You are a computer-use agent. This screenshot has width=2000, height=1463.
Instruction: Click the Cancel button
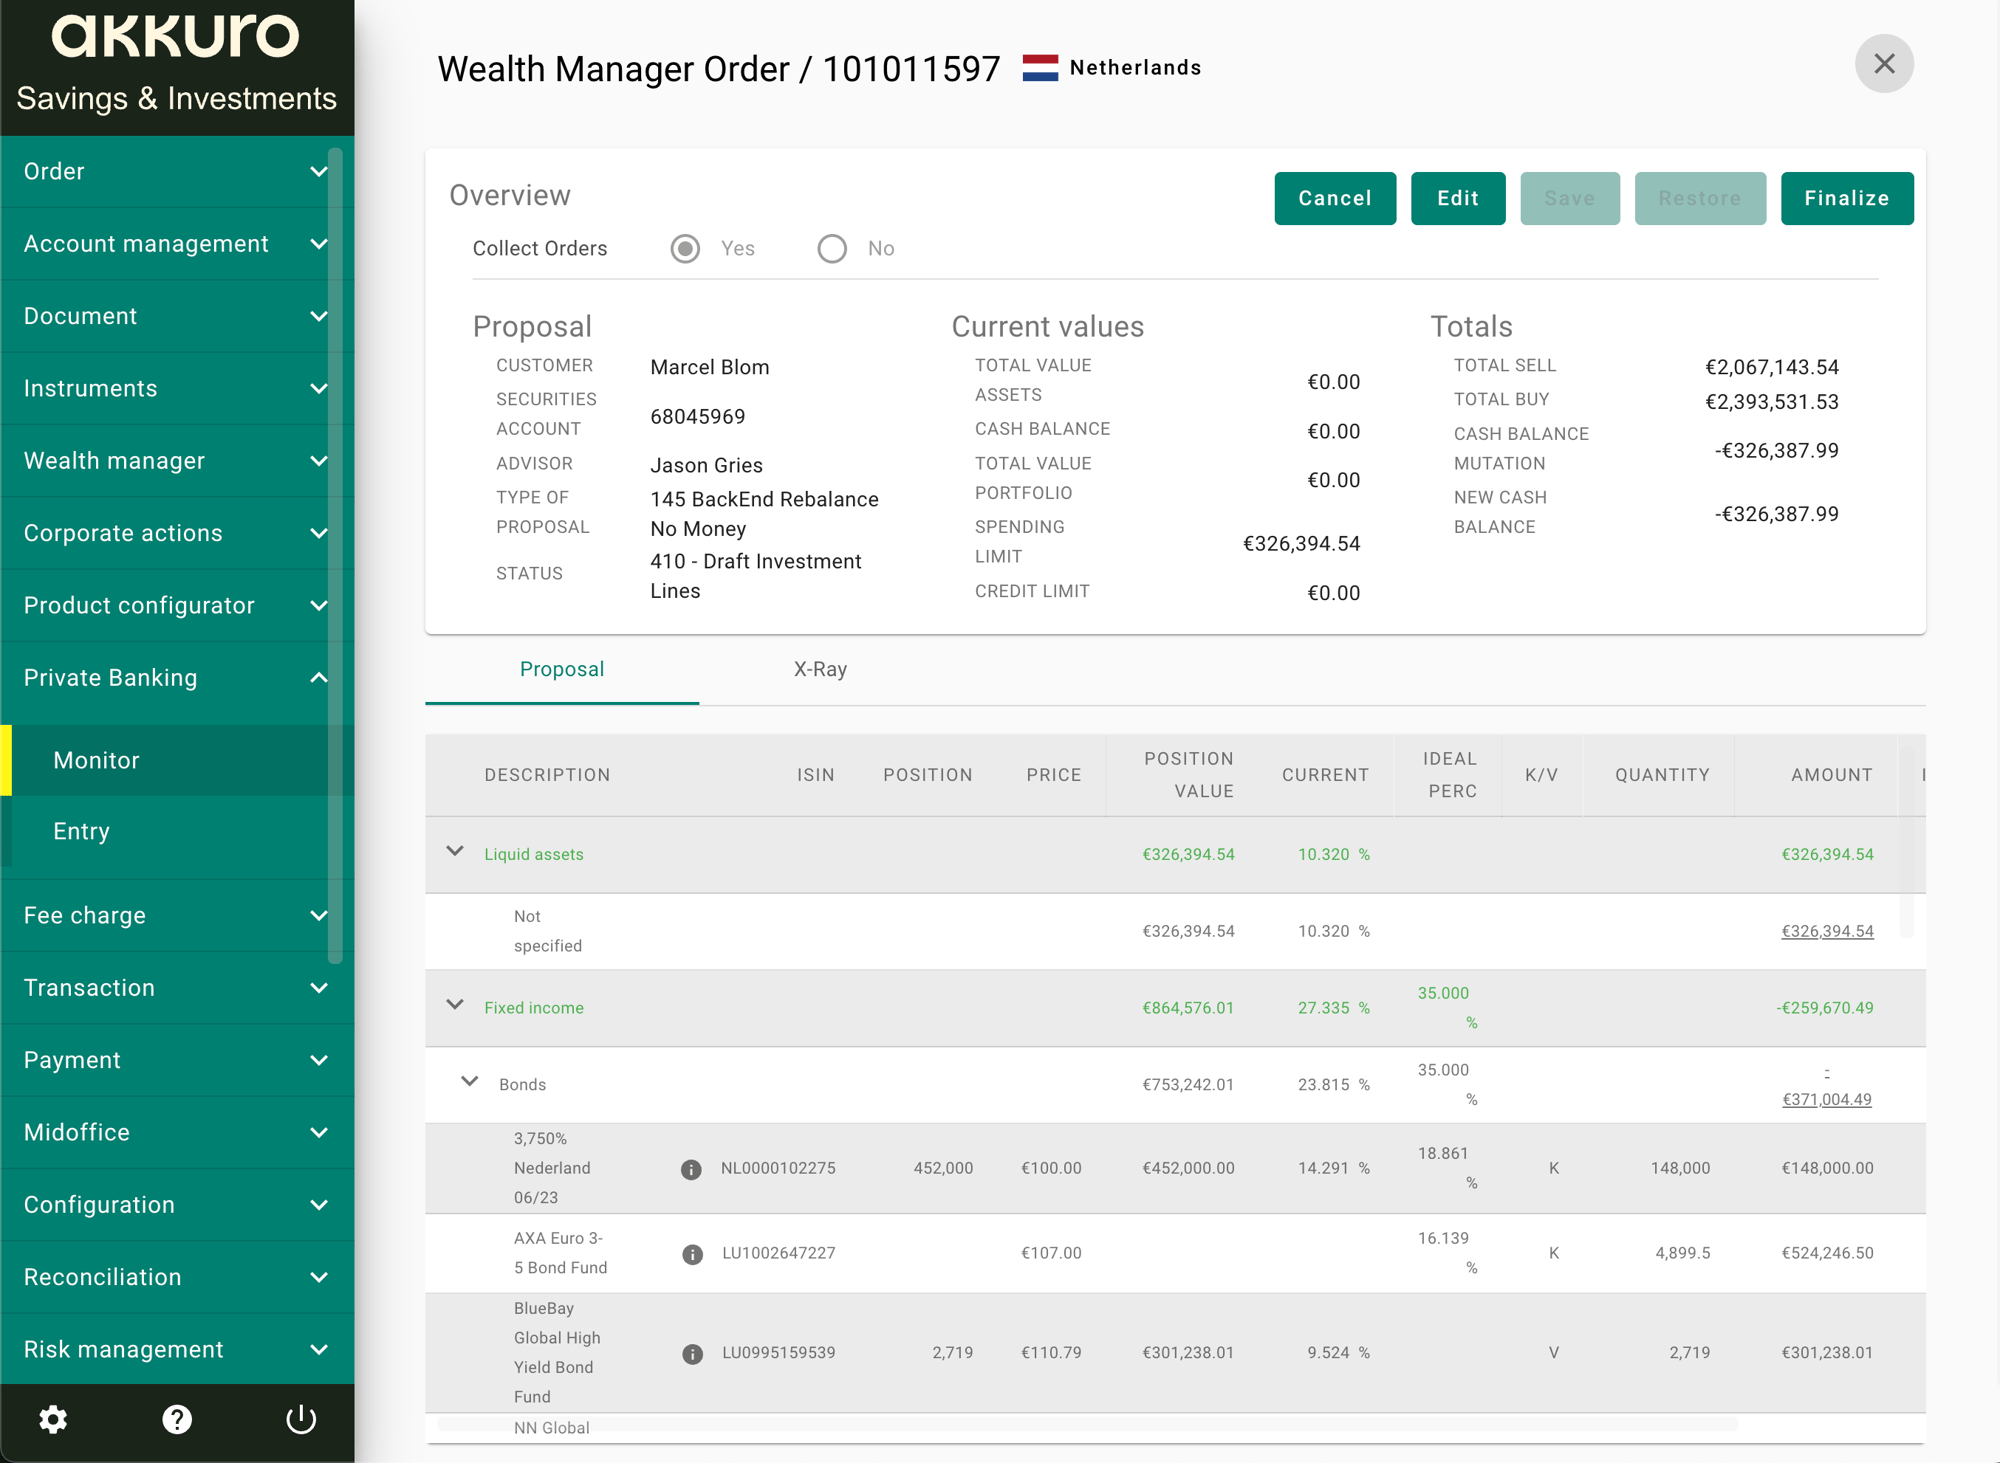tap(1335, 198)
